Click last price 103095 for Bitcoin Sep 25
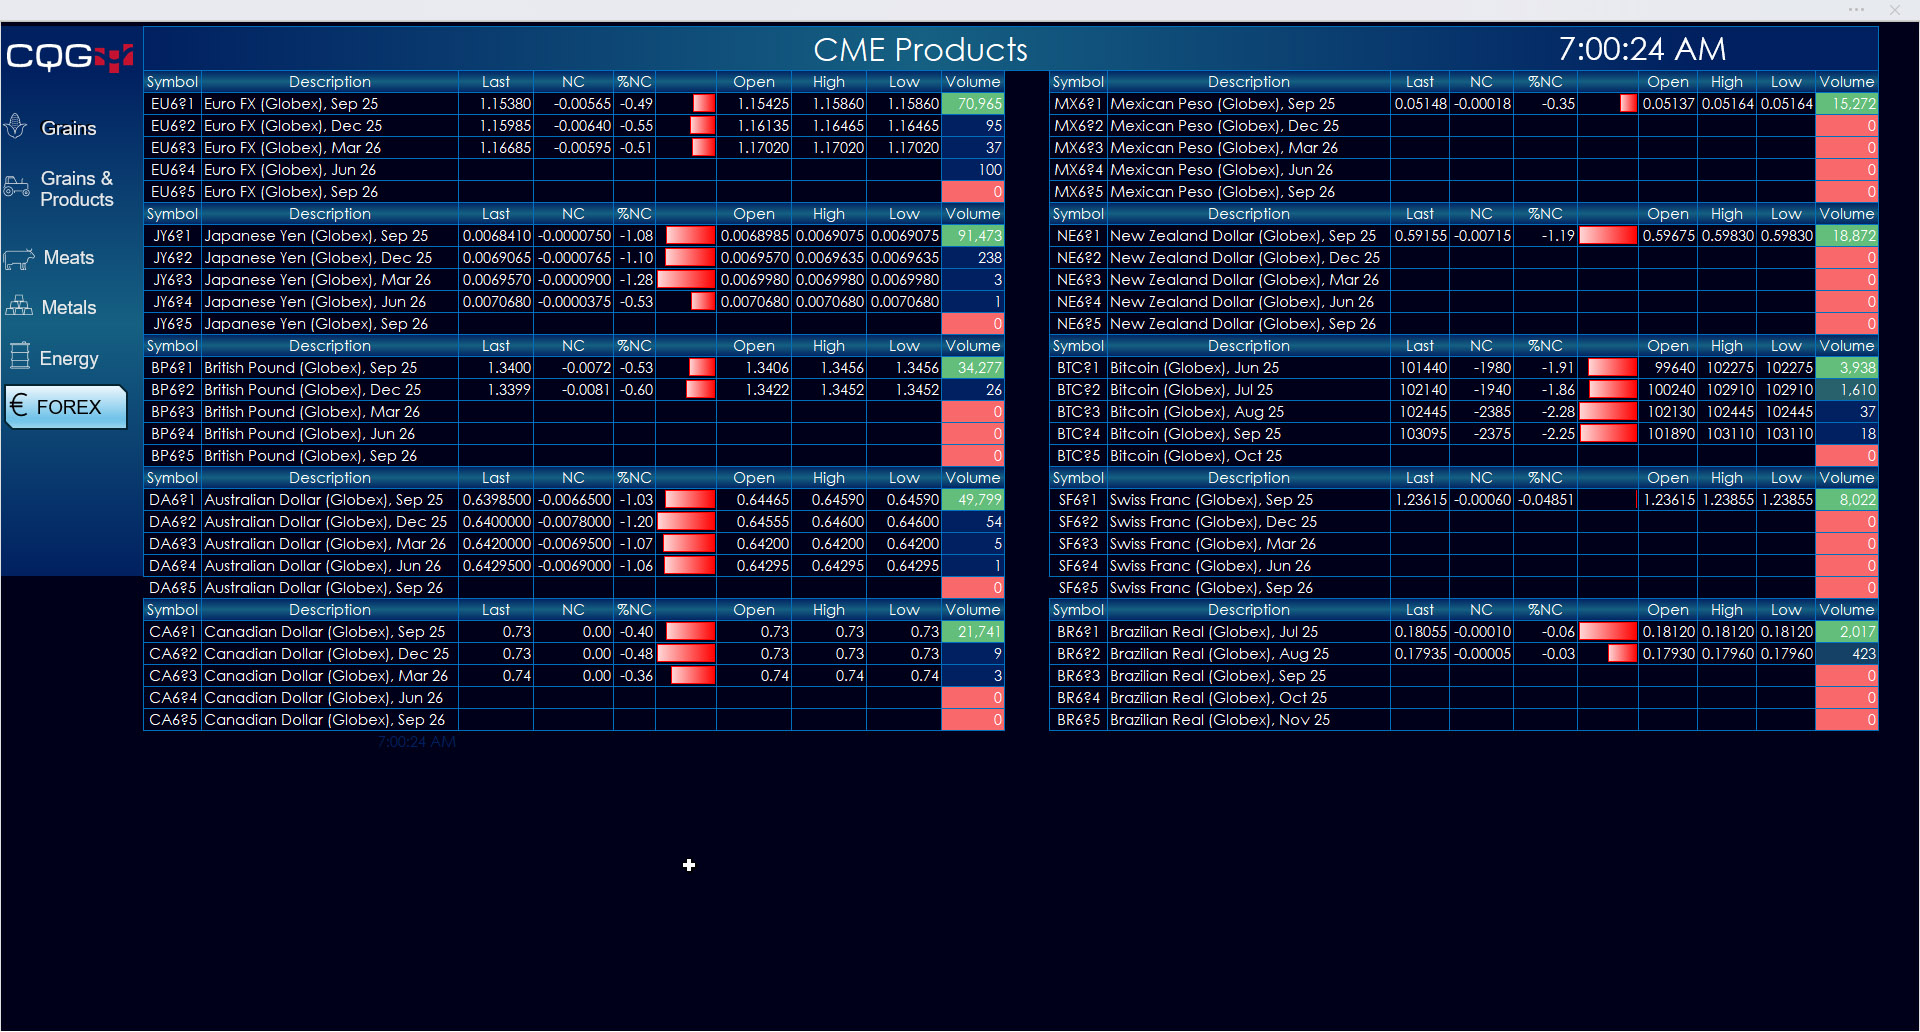 point(1420,434)
